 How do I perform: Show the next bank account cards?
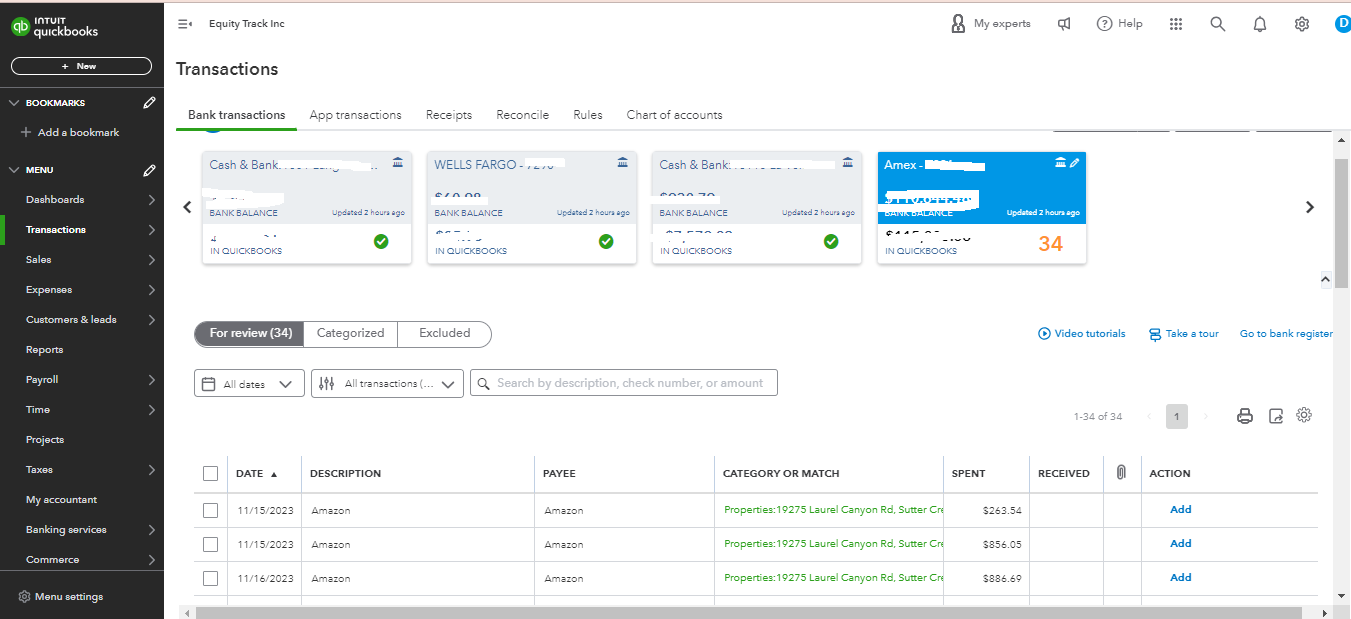pyautogui.click(x=1310, y=207)
